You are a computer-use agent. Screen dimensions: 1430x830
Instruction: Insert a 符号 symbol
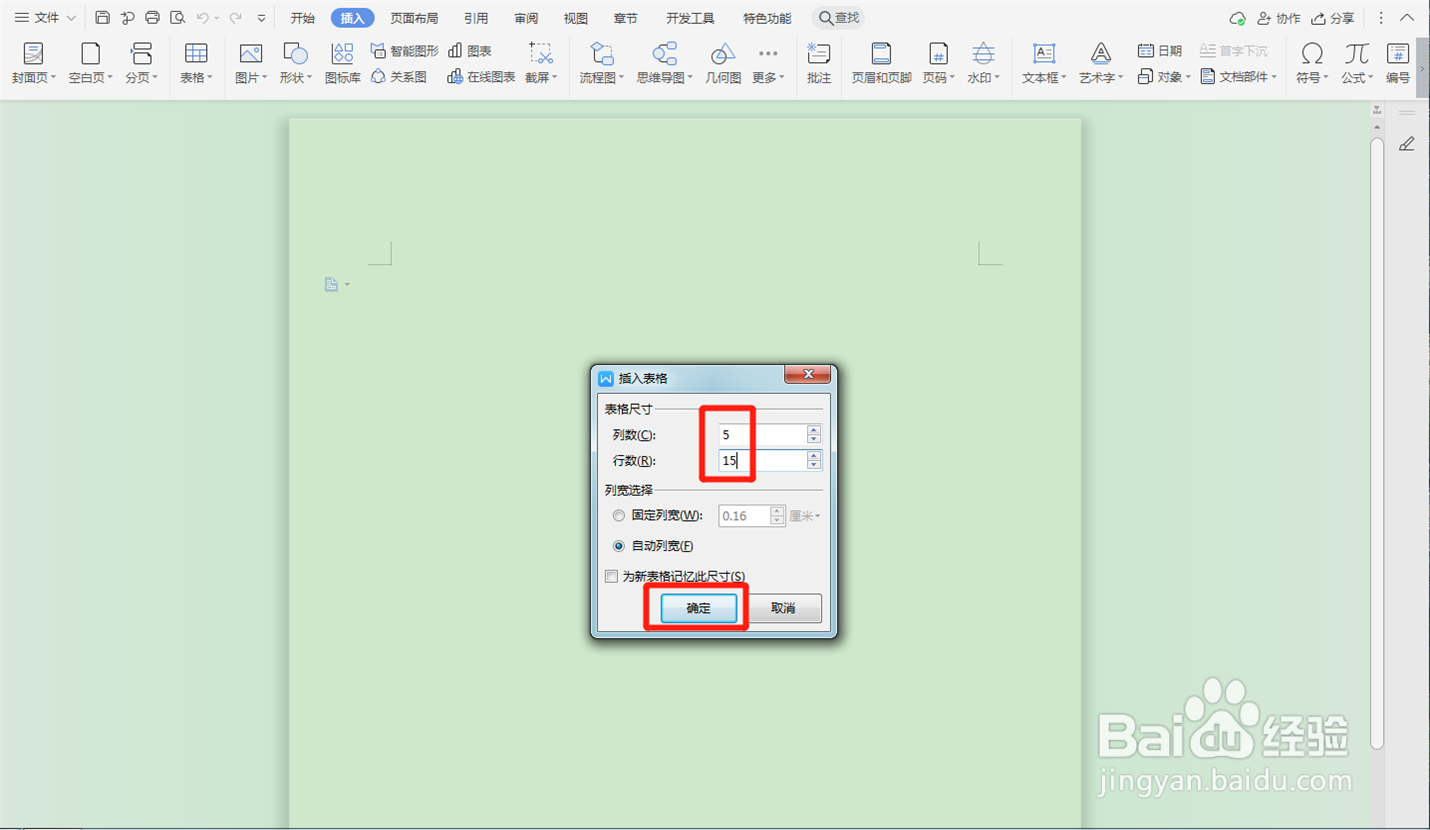click(x=1312, y=63)
